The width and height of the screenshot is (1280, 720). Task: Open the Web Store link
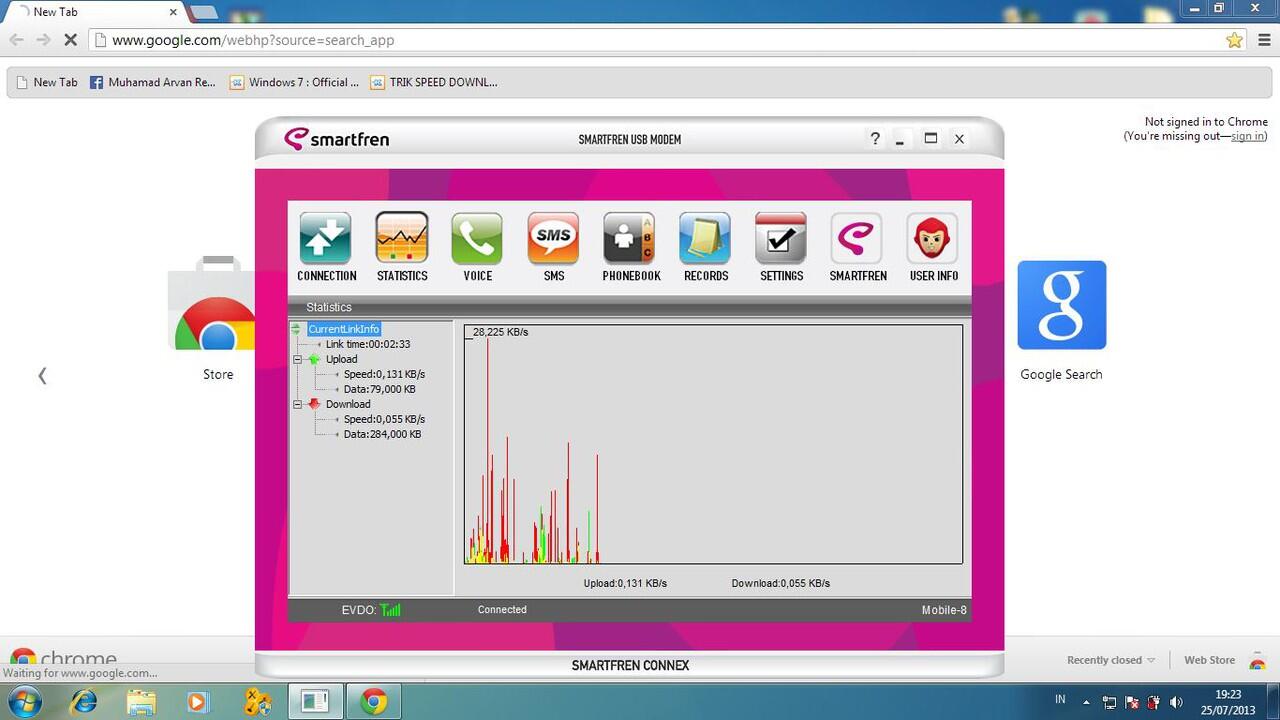pyautogui.click(x=1209, y=660)
